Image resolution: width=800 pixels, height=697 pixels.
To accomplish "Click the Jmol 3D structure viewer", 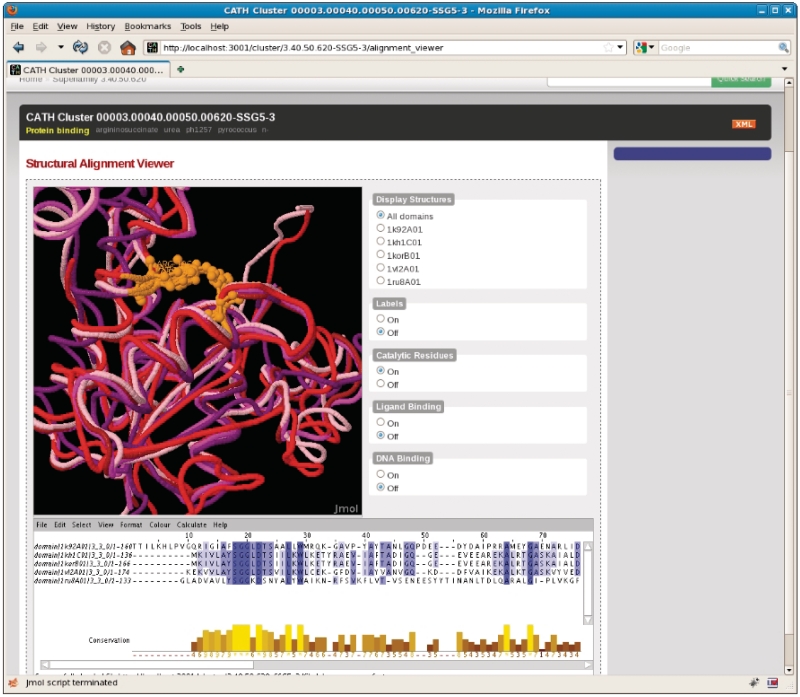I will (x=198, y=351).
